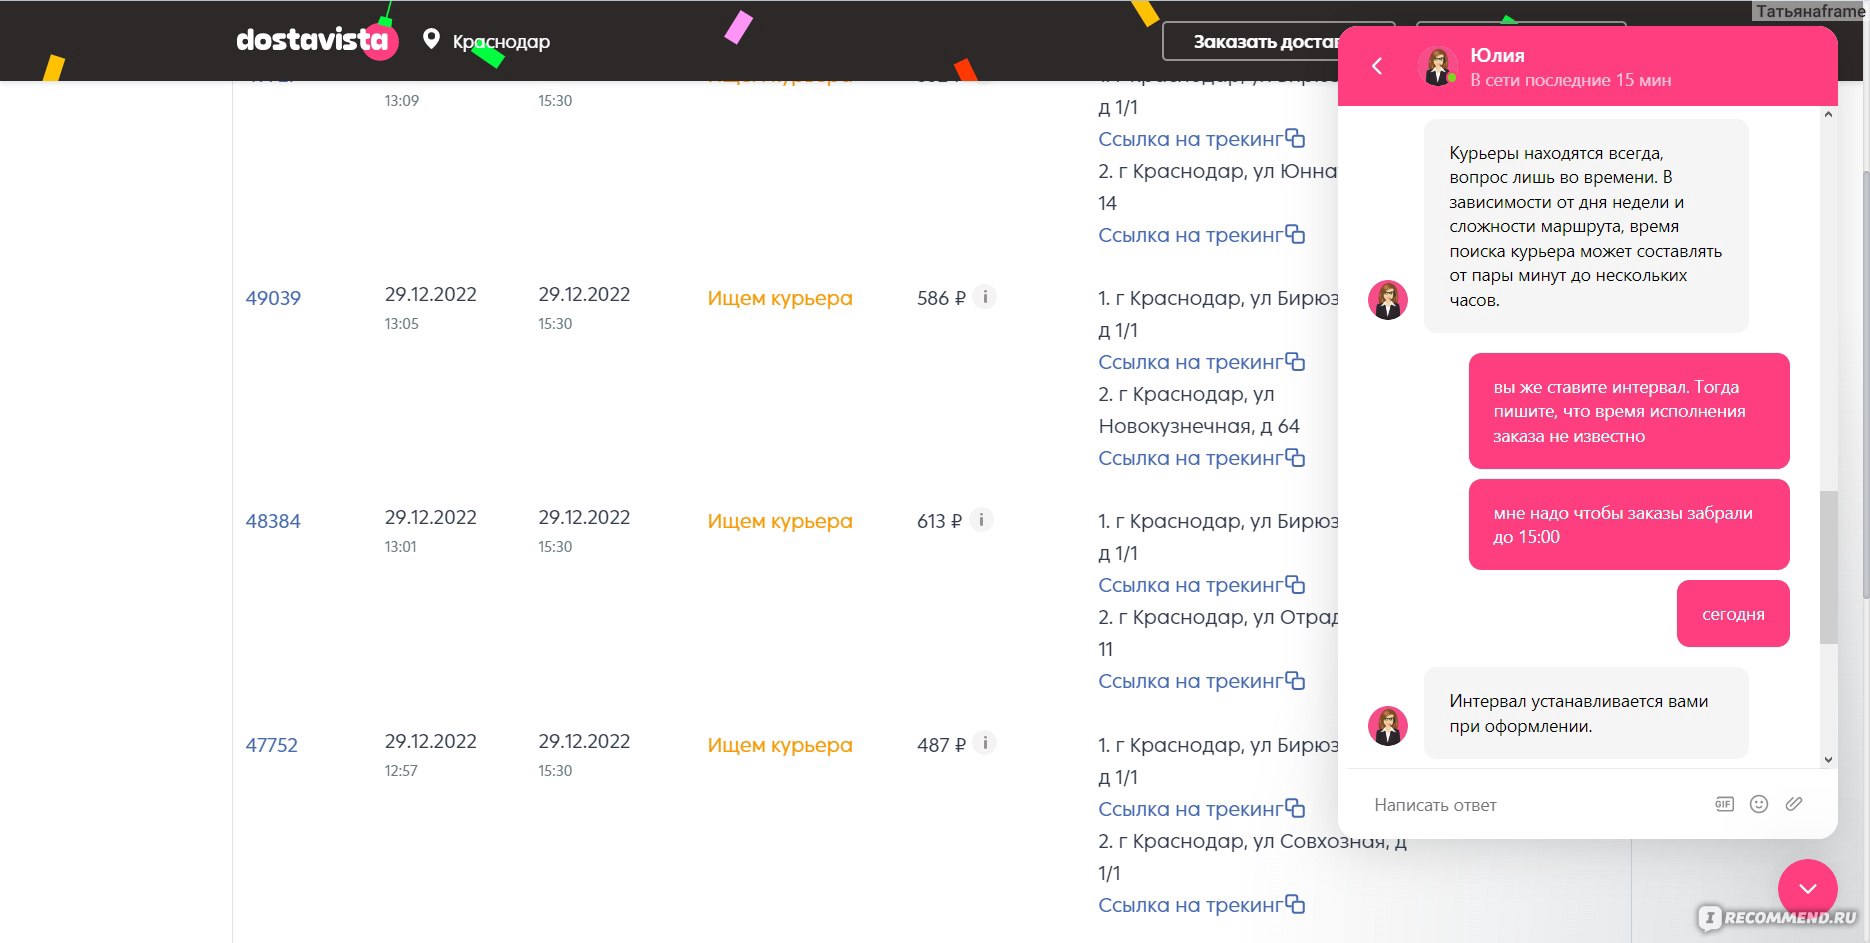Screen dimensions: 1870x943
Task: Click the price 613 ₽
Action: [939, 521]
